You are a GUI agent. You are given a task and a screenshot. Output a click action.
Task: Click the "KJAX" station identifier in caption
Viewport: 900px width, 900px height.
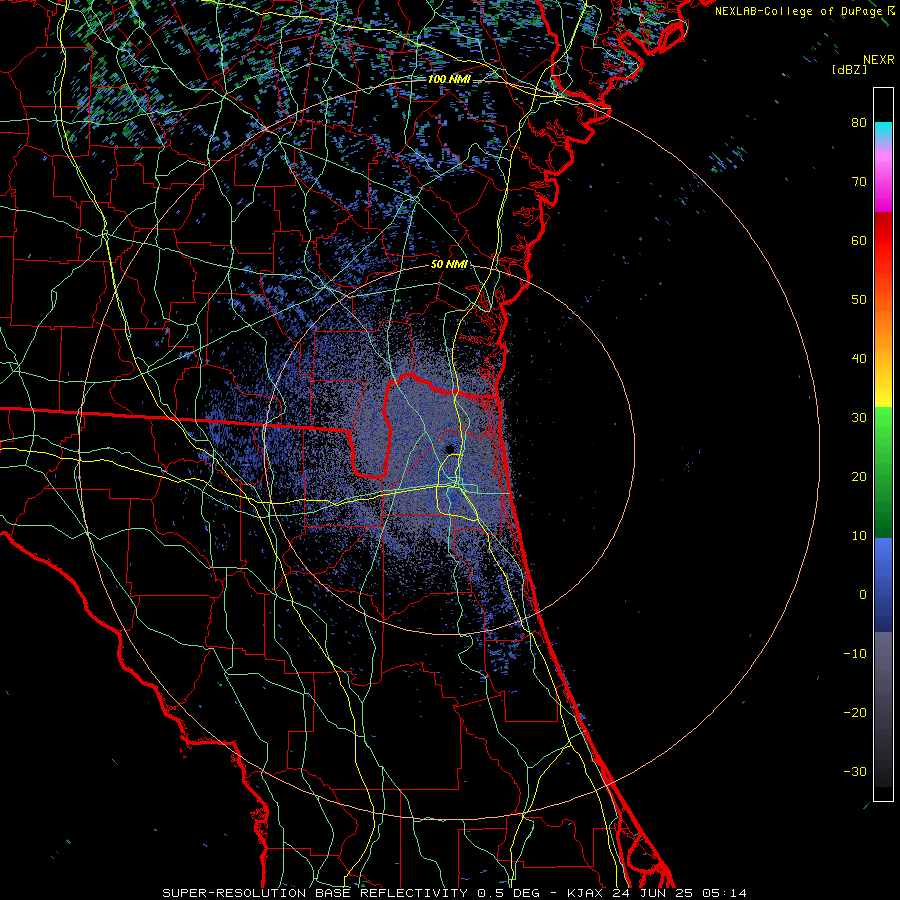(x=584, y=893)
